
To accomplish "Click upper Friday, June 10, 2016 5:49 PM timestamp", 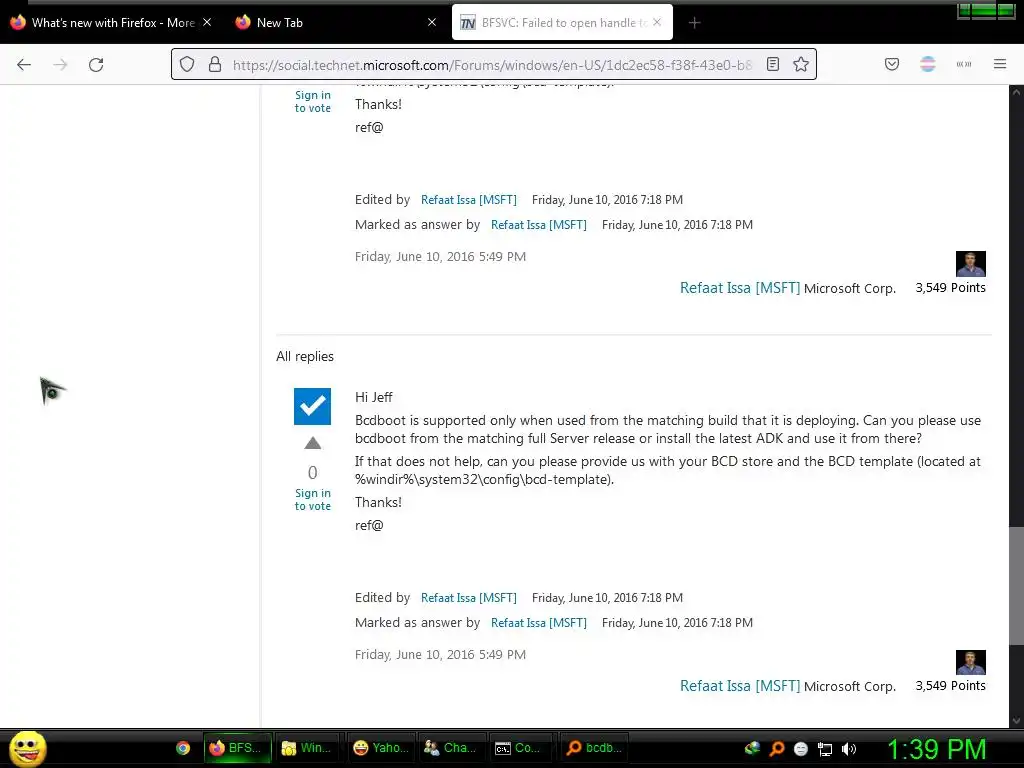I will point(440,257).
